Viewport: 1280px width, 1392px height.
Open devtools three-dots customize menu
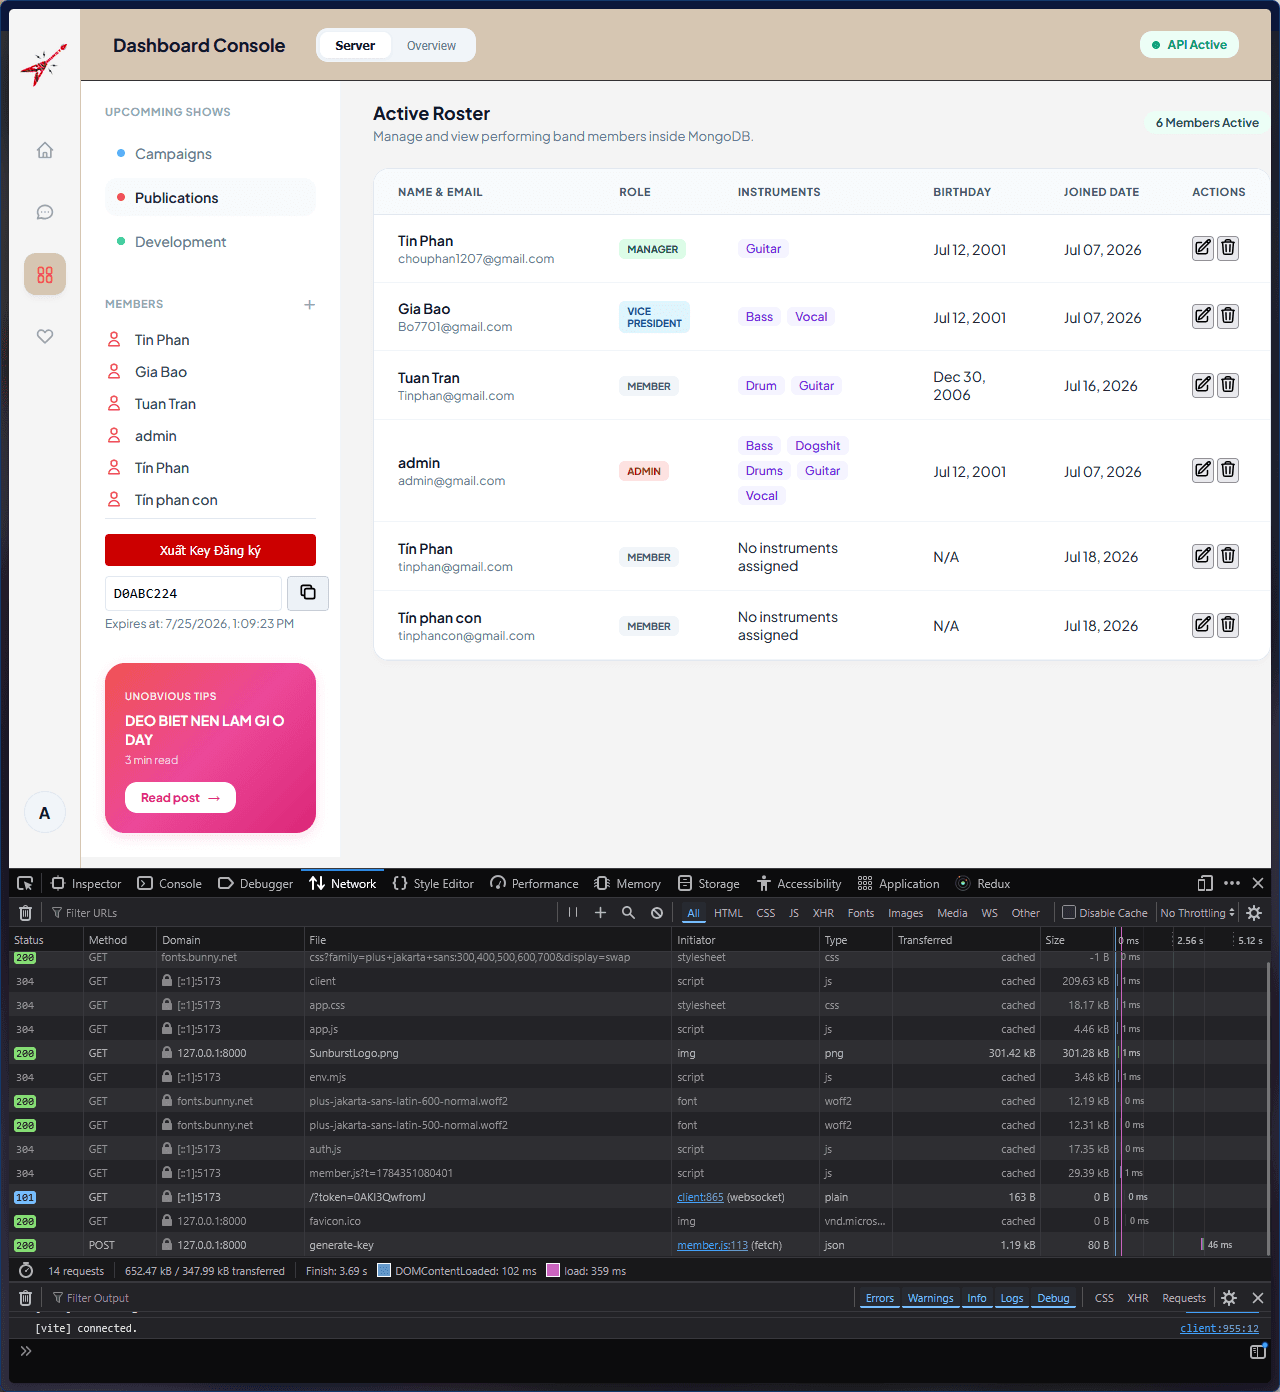[x=1232, y=883]
